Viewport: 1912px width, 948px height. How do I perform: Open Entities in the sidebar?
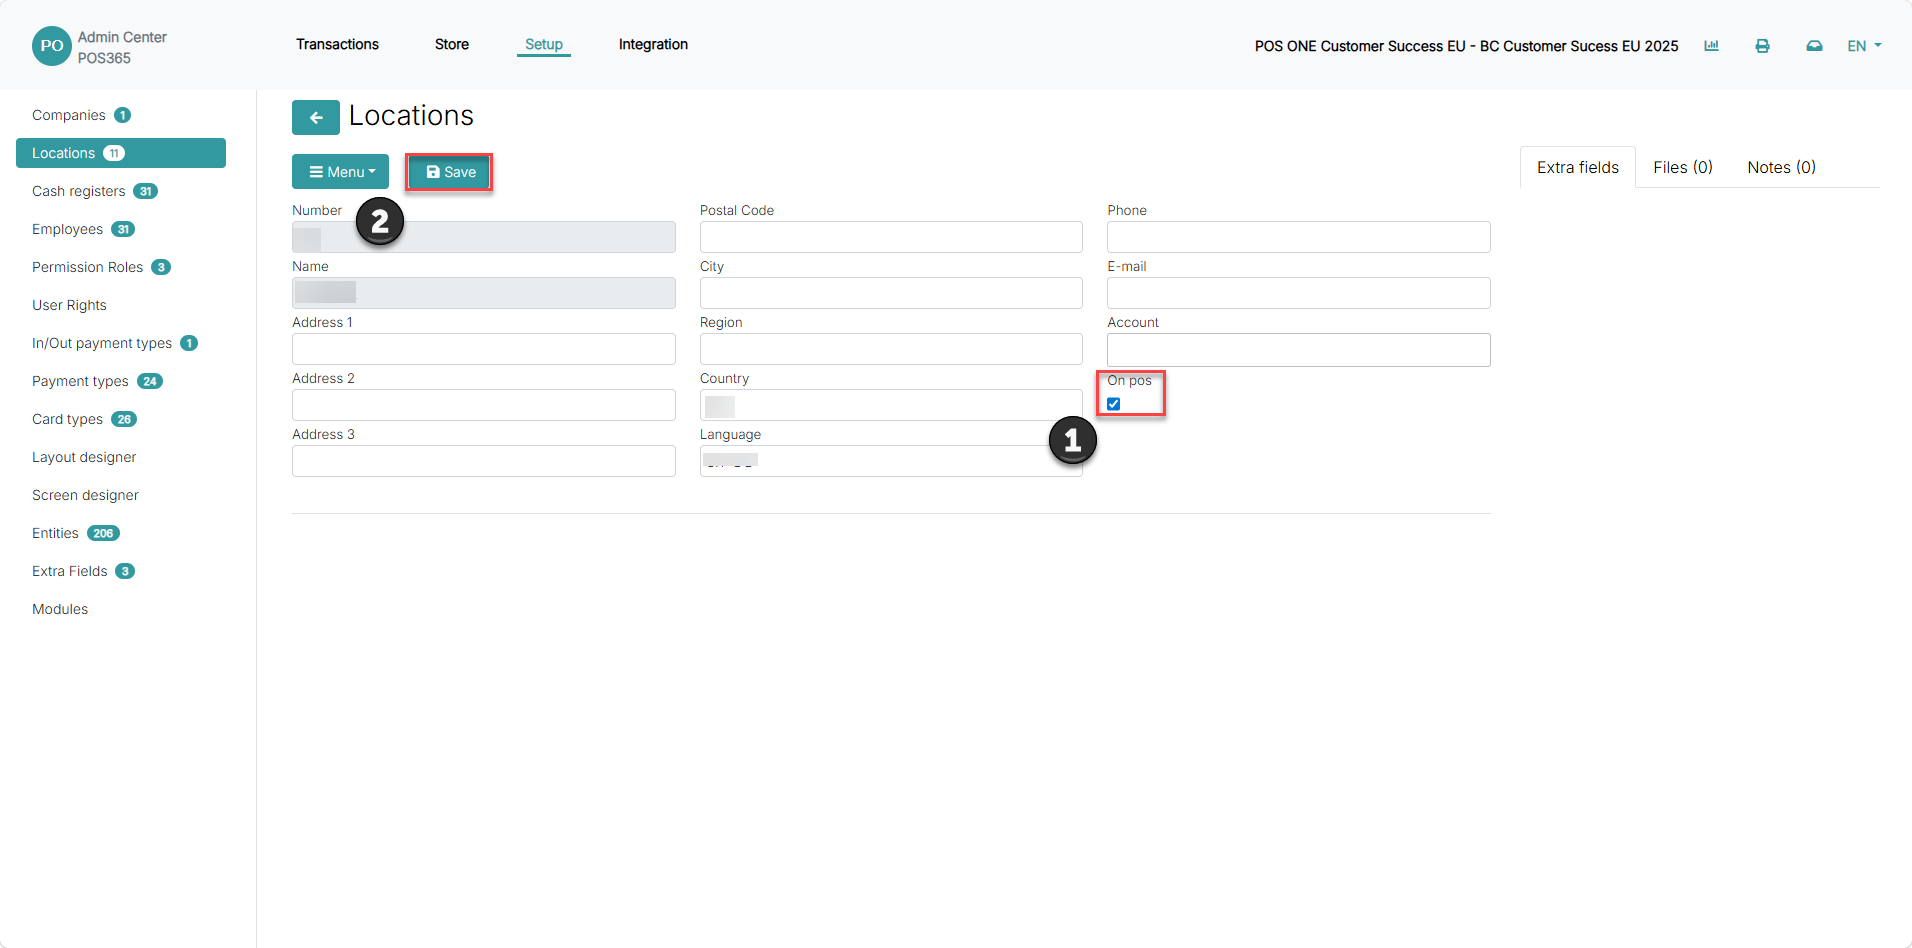pyautogui.click(x=76, y=533)
